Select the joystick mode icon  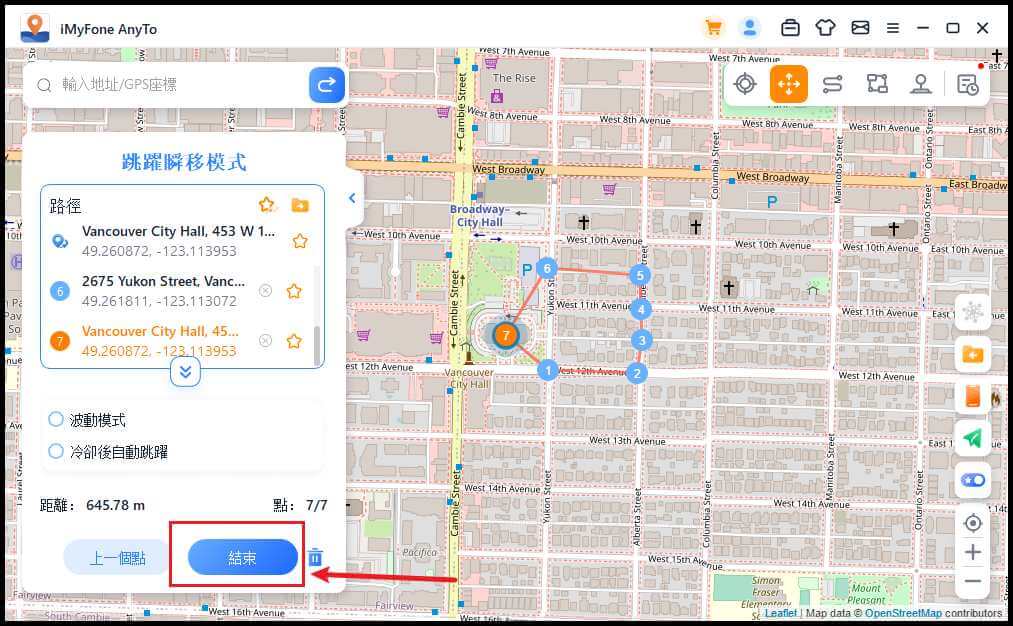921,84
